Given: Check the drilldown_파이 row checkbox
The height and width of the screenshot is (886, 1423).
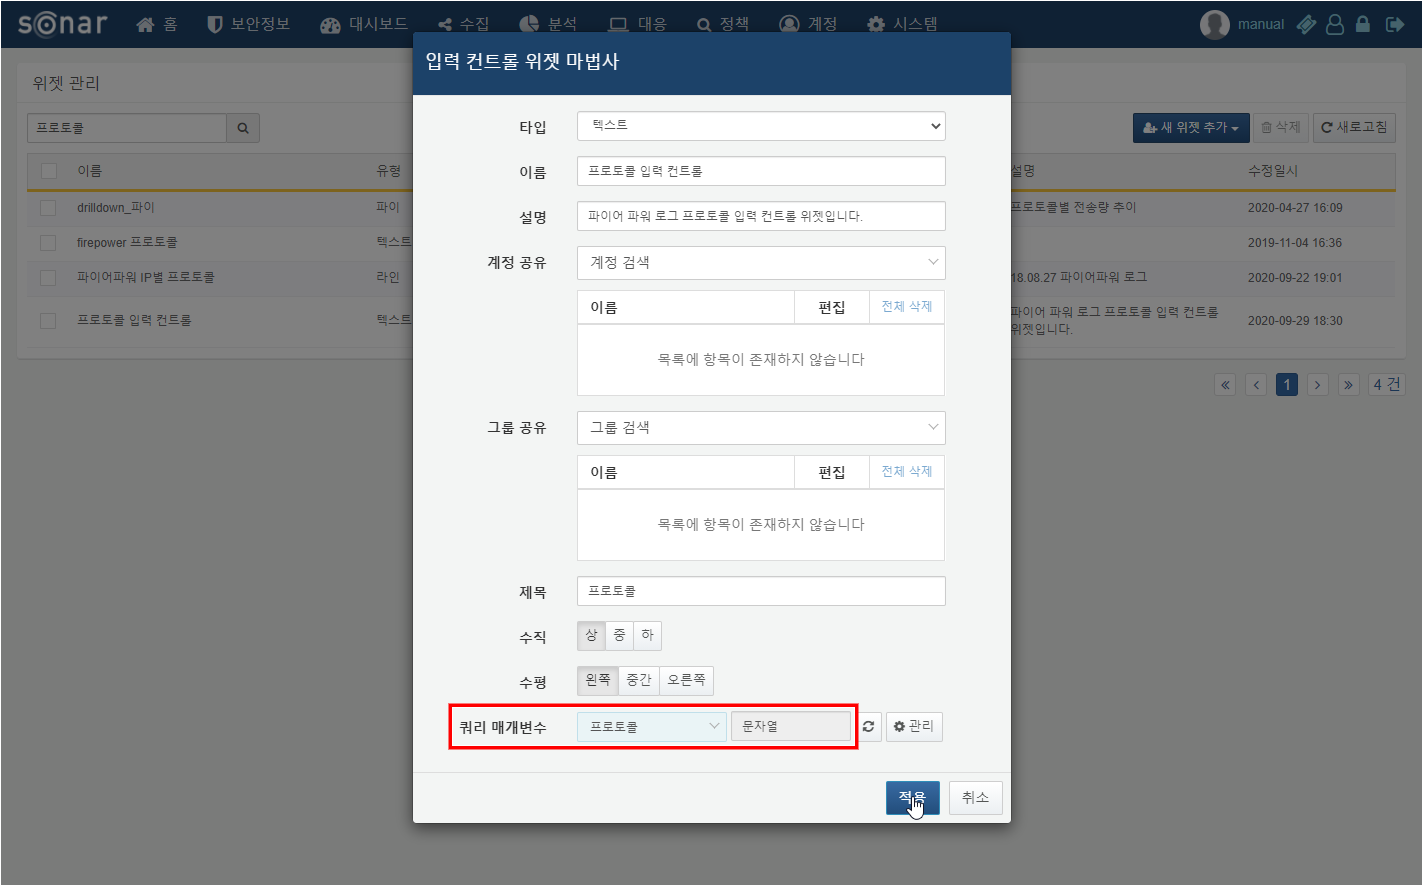Looking at the screenshot, I should (48, 208).
